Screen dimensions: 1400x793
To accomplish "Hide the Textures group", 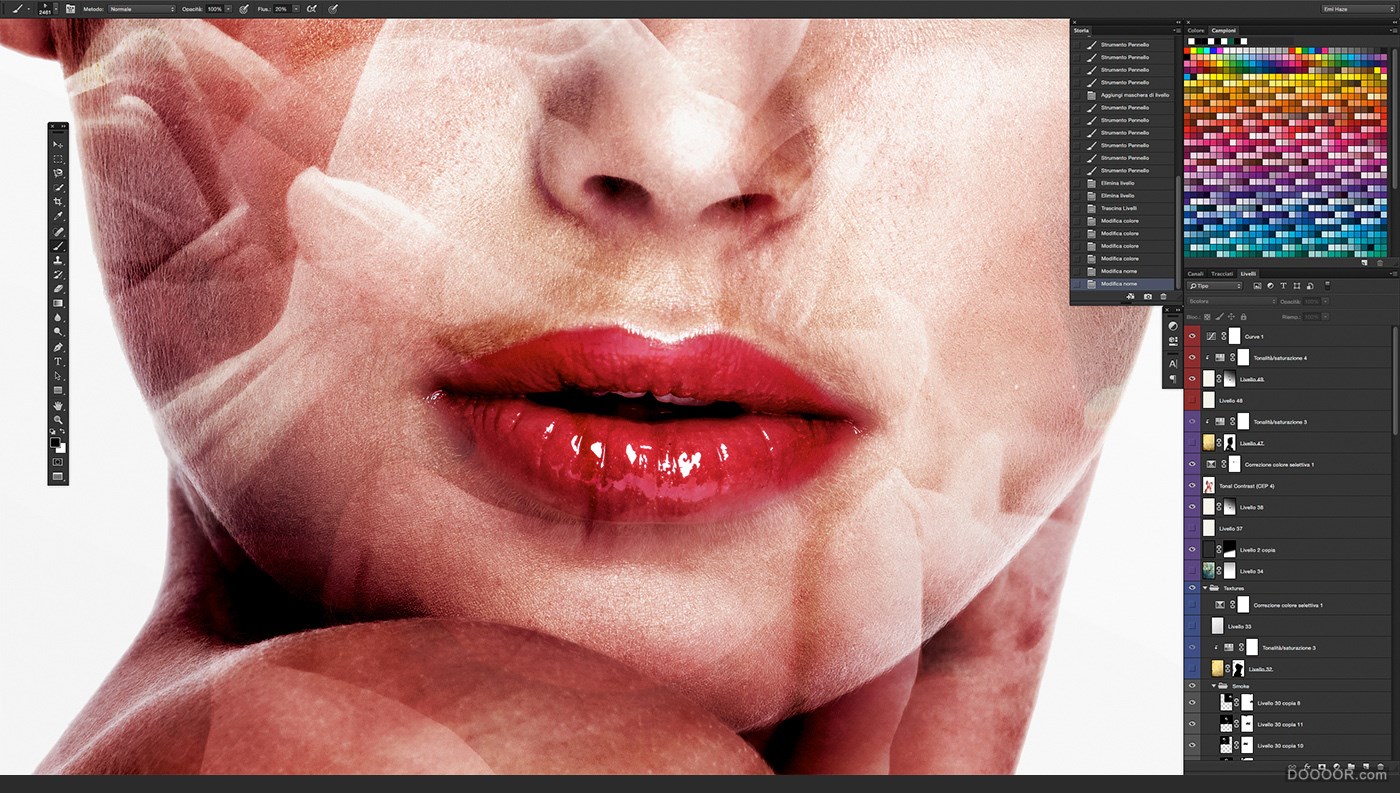I will pos(1191,588).
